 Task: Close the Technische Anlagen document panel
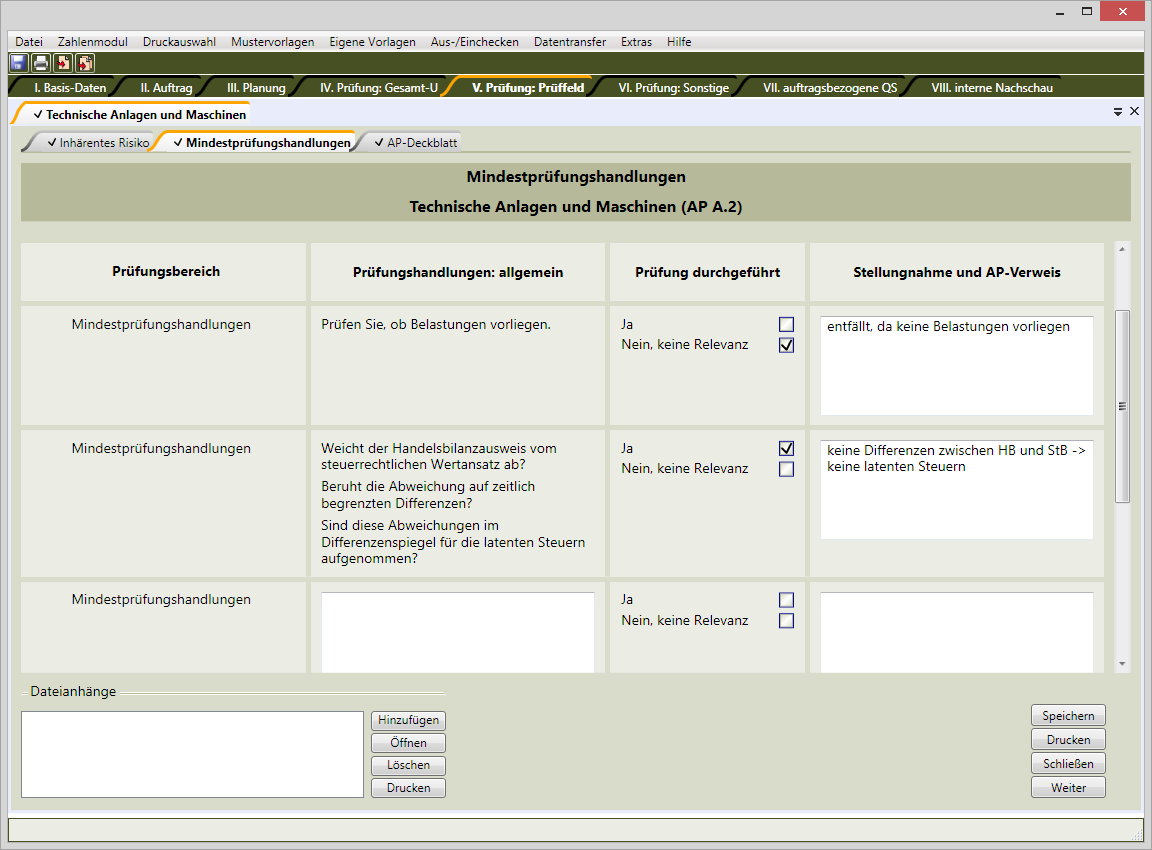(x=1134, y=111)
